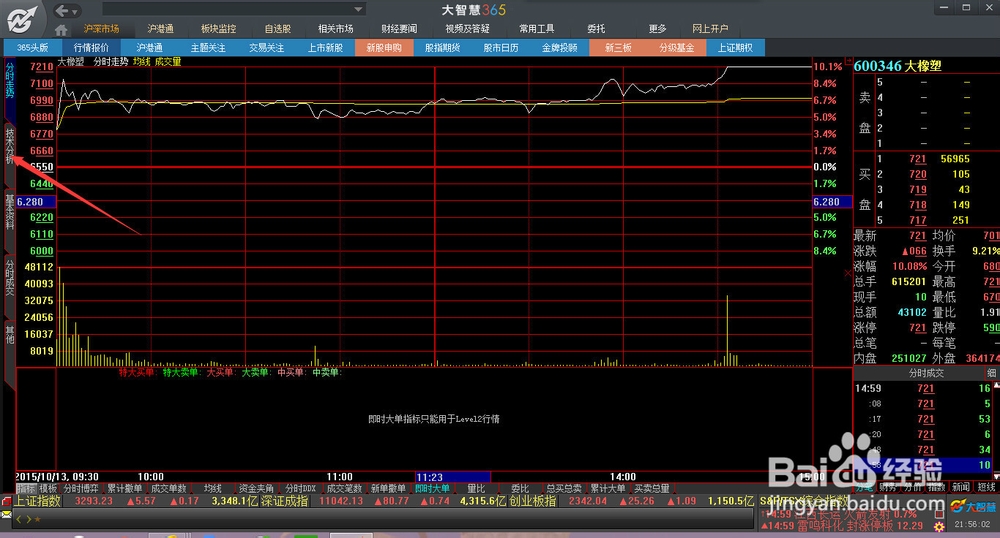Viewport: 1000px width, 538px height.
Task: Open the 沪港通 top menu
Action: point(160,29)
